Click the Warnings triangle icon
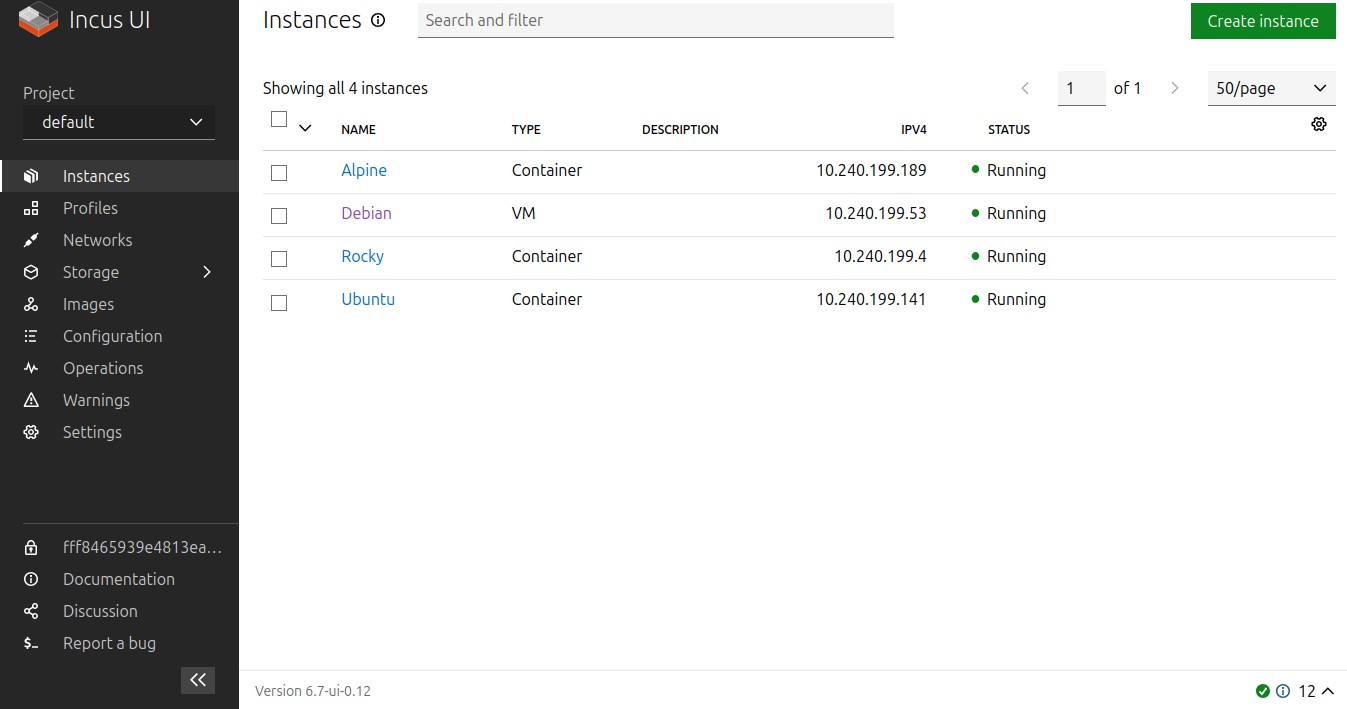1347x709 pixels. 31,400
